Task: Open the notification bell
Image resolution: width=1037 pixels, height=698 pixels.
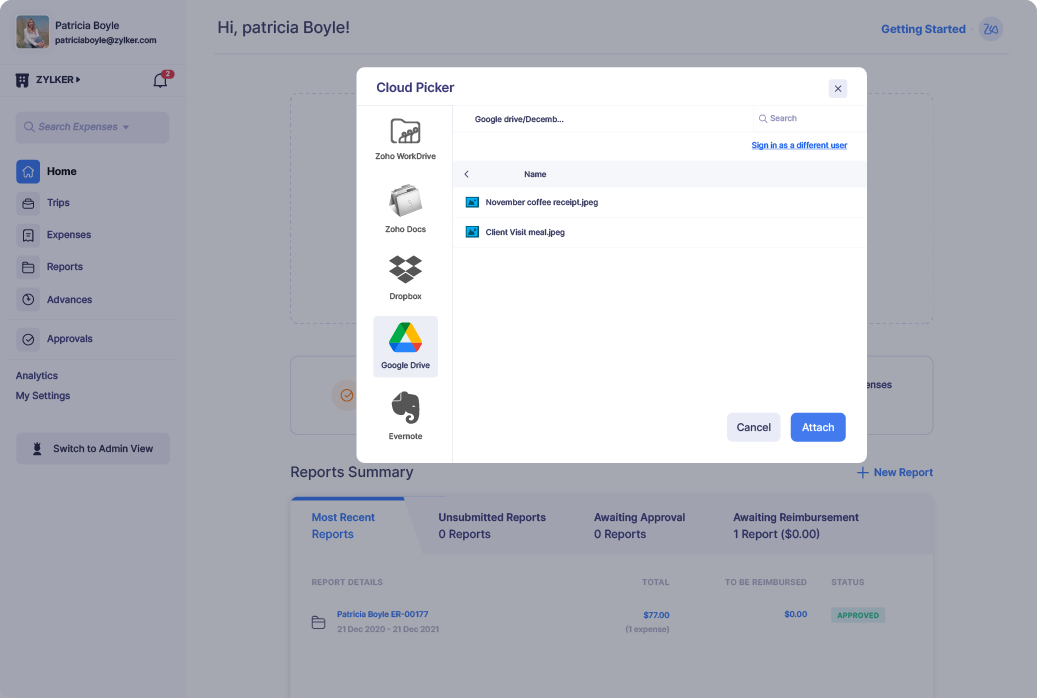Action: 159,79
